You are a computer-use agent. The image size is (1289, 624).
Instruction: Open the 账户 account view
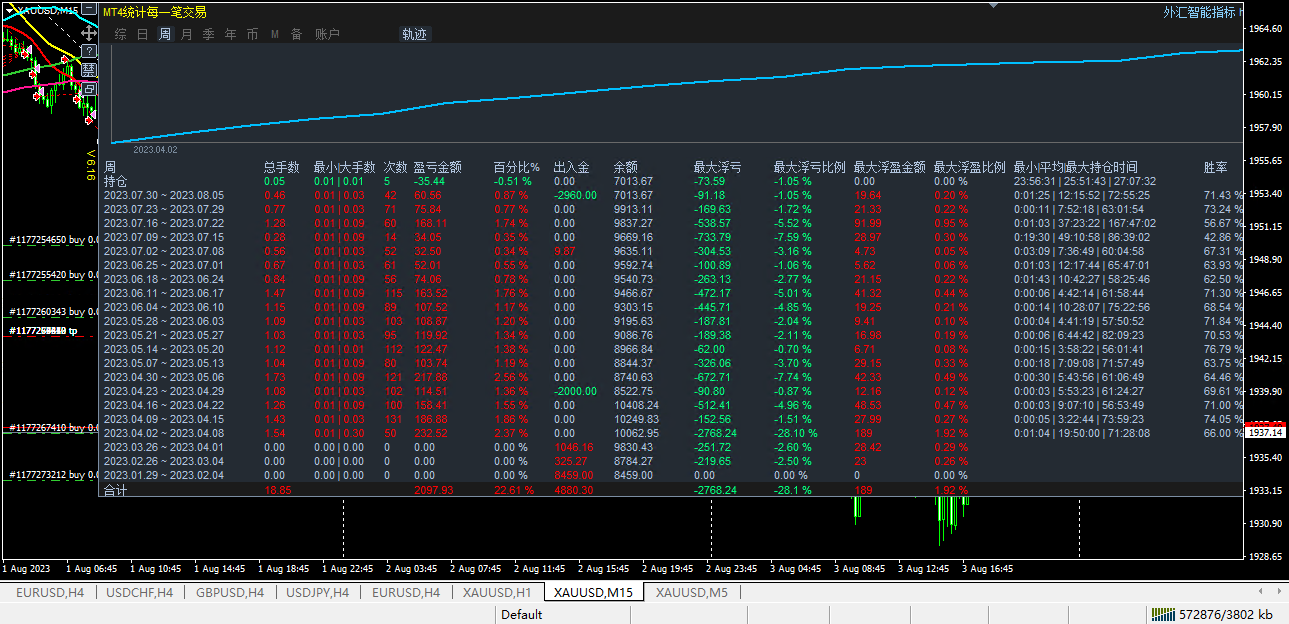327,34
